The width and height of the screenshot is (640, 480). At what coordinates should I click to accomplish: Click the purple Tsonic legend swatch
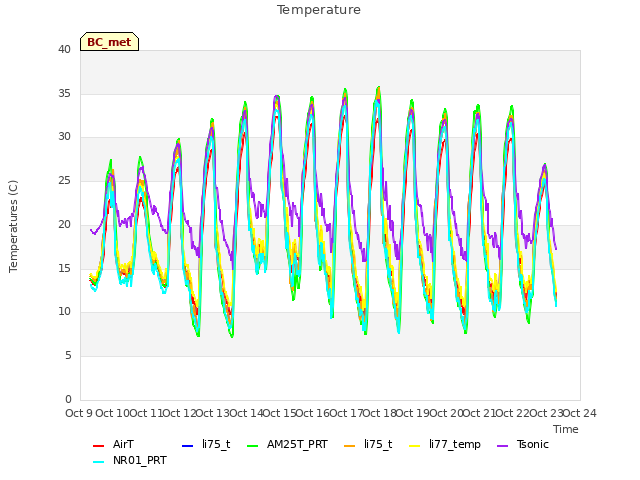click(x=503, y=445)
